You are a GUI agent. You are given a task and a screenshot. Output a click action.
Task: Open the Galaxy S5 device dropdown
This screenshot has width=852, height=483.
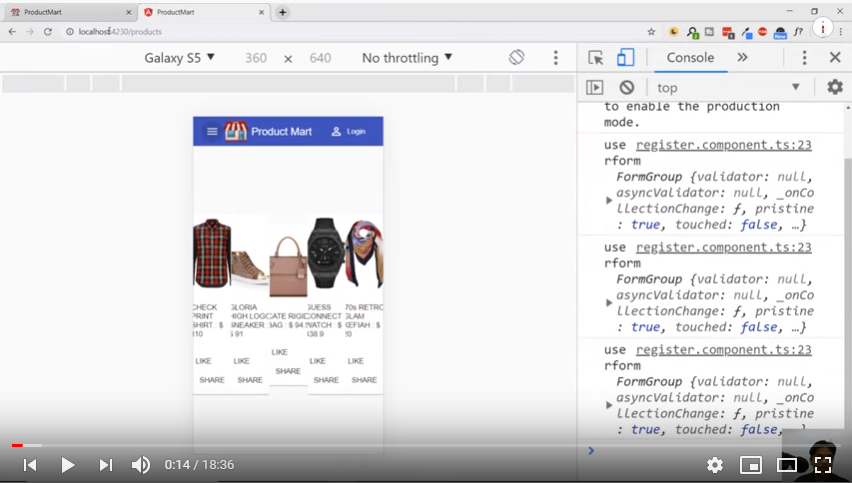pos(180,58)
